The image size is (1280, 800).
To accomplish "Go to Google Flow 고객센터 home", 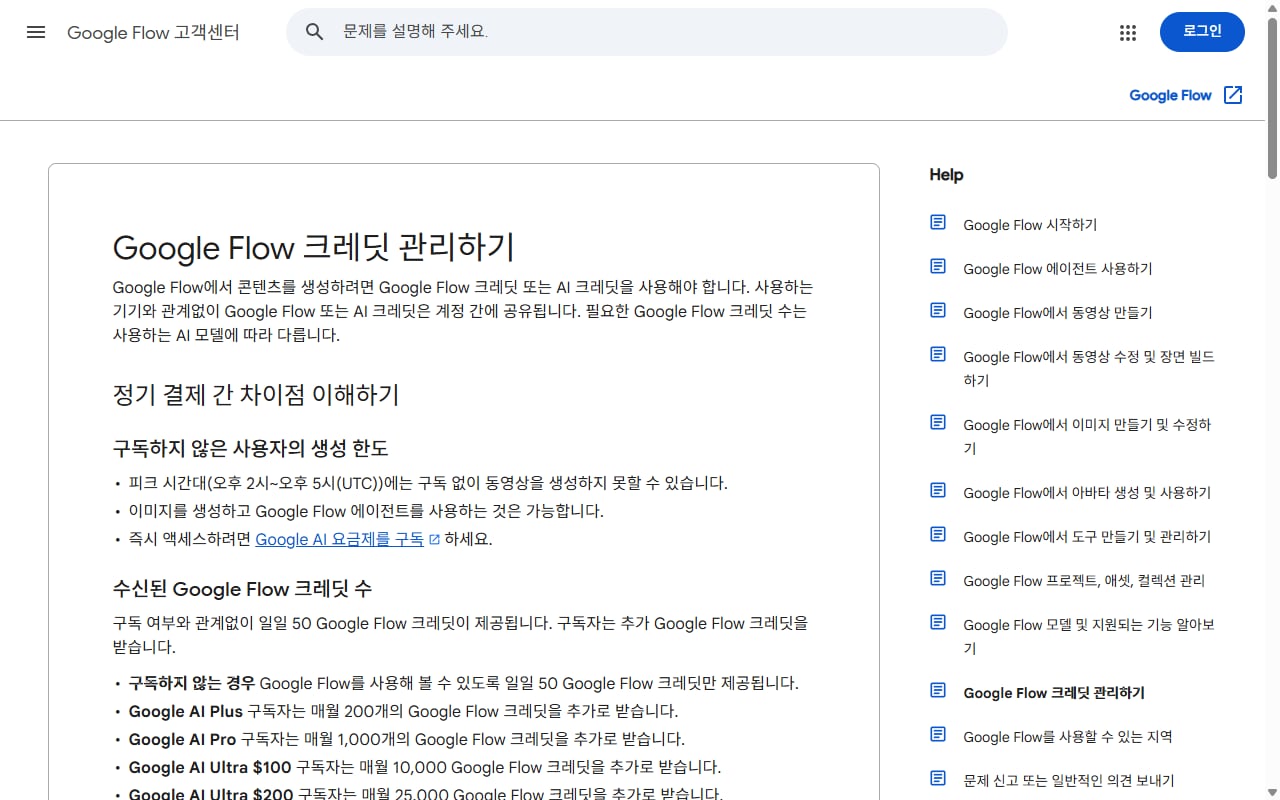I will 153,32.
